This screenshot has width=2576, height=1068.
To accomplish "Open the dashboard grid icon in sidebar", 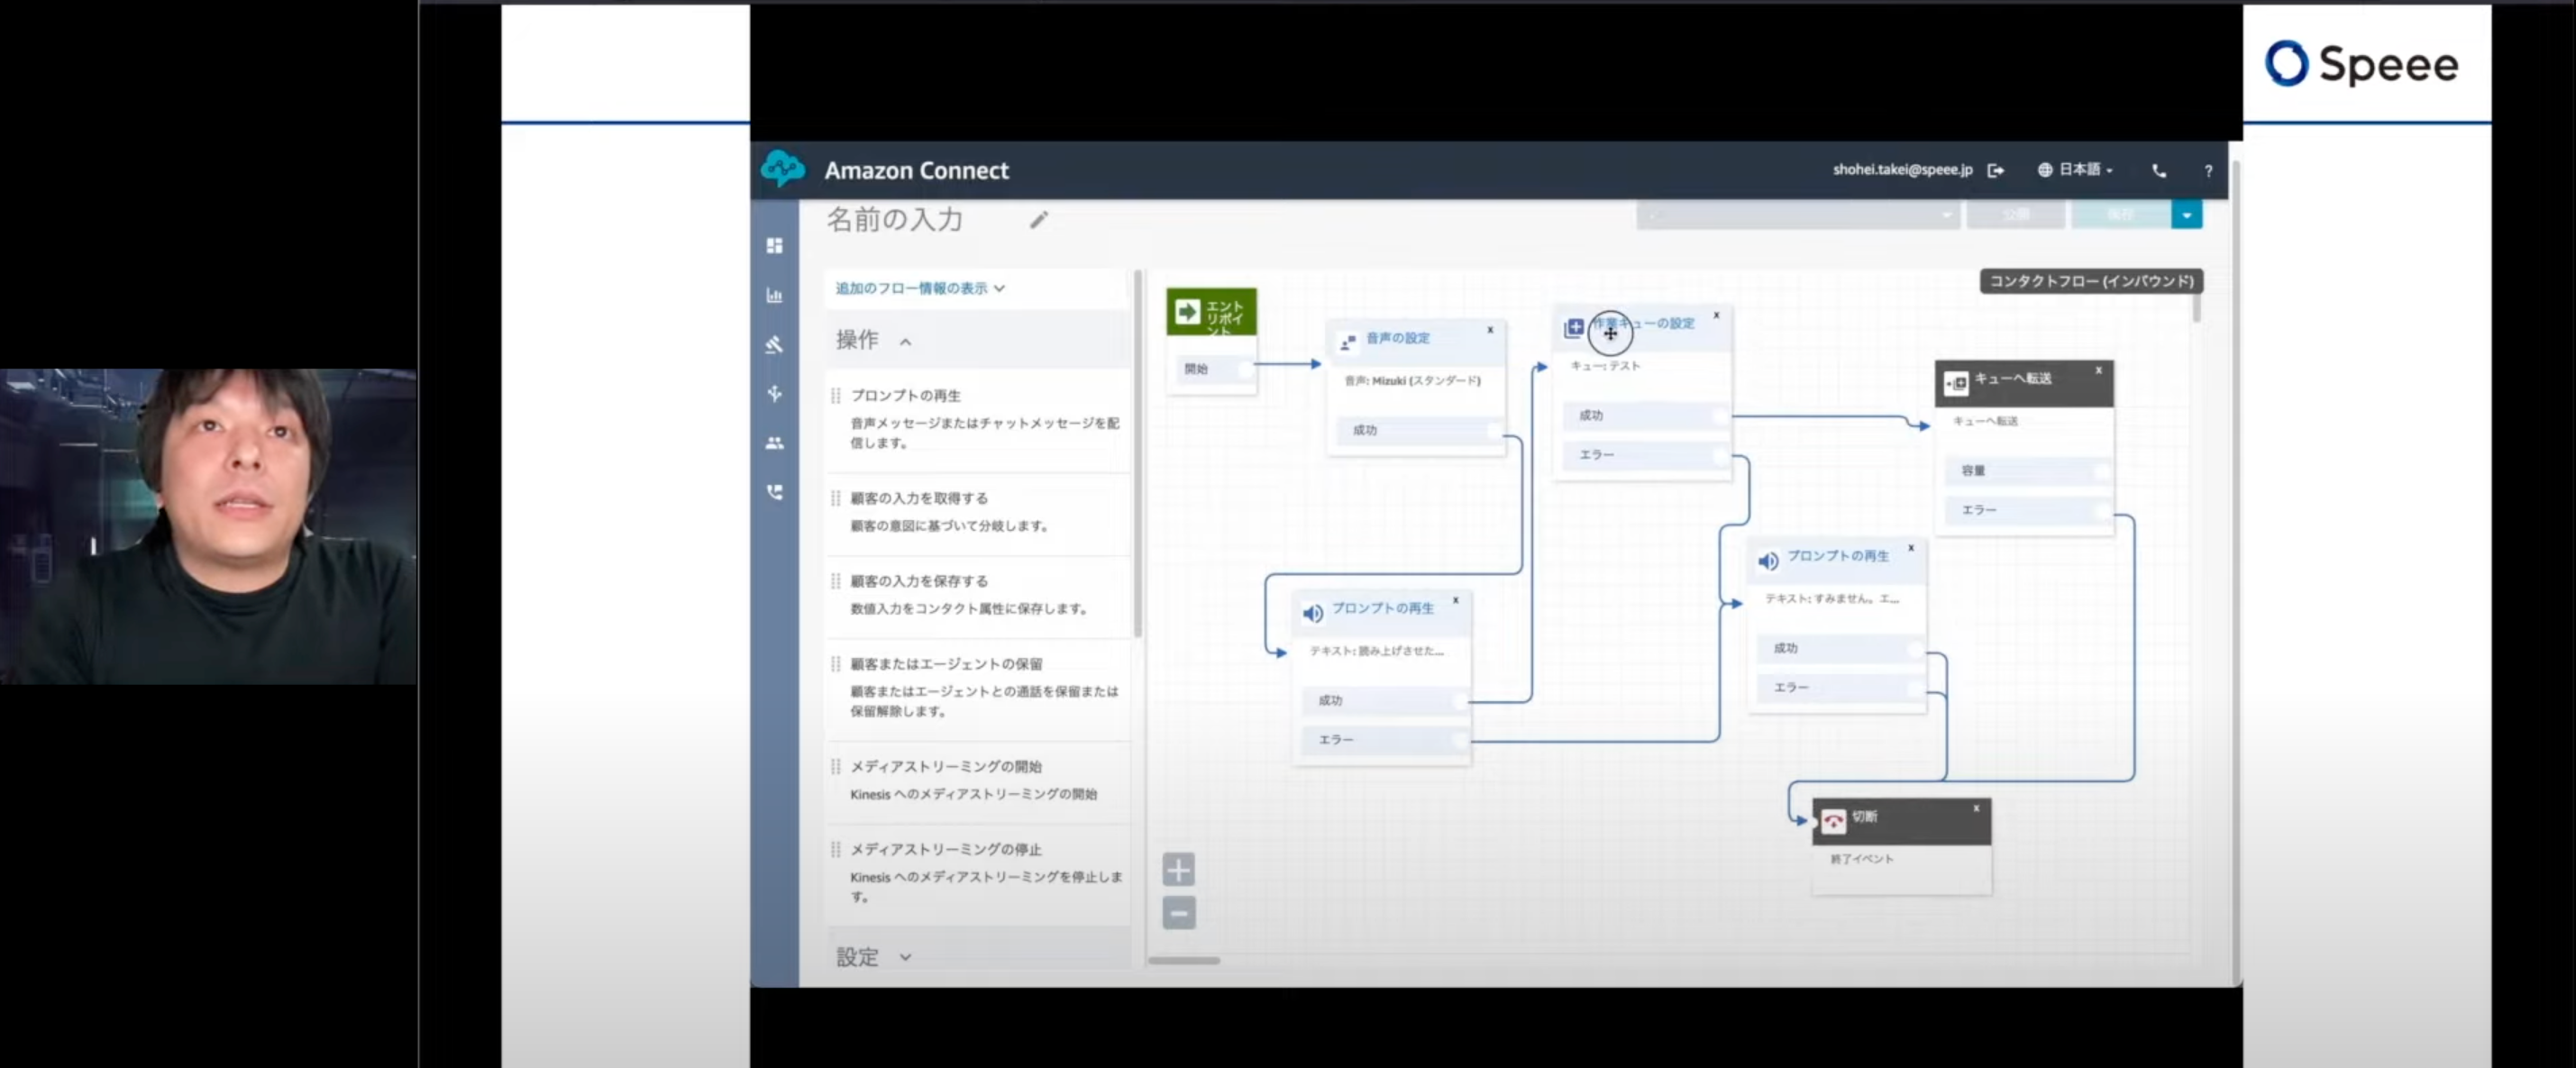I will (774, 246).
